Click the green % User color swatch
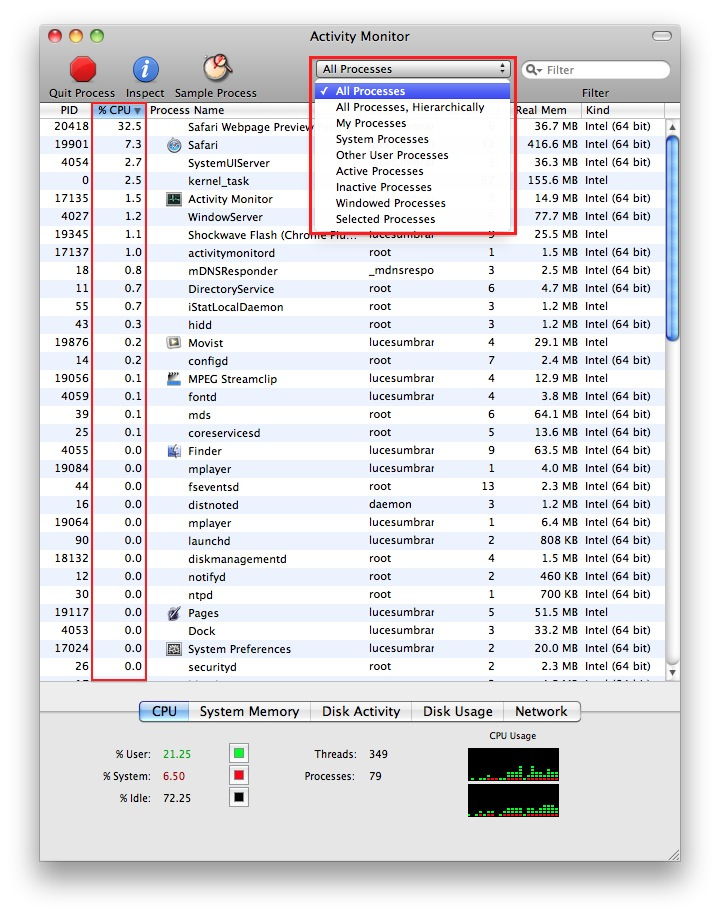720x916 pixels. [238, 753]
